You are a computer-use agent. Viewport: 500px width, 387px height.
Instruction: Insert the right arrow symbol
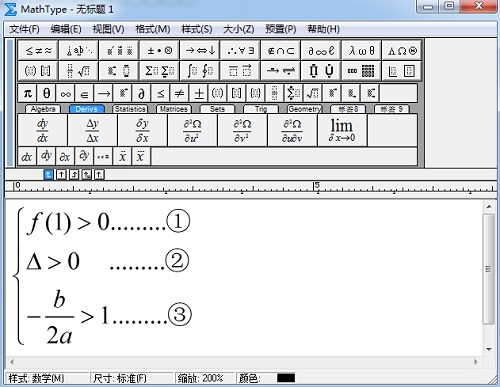point(104,93)
